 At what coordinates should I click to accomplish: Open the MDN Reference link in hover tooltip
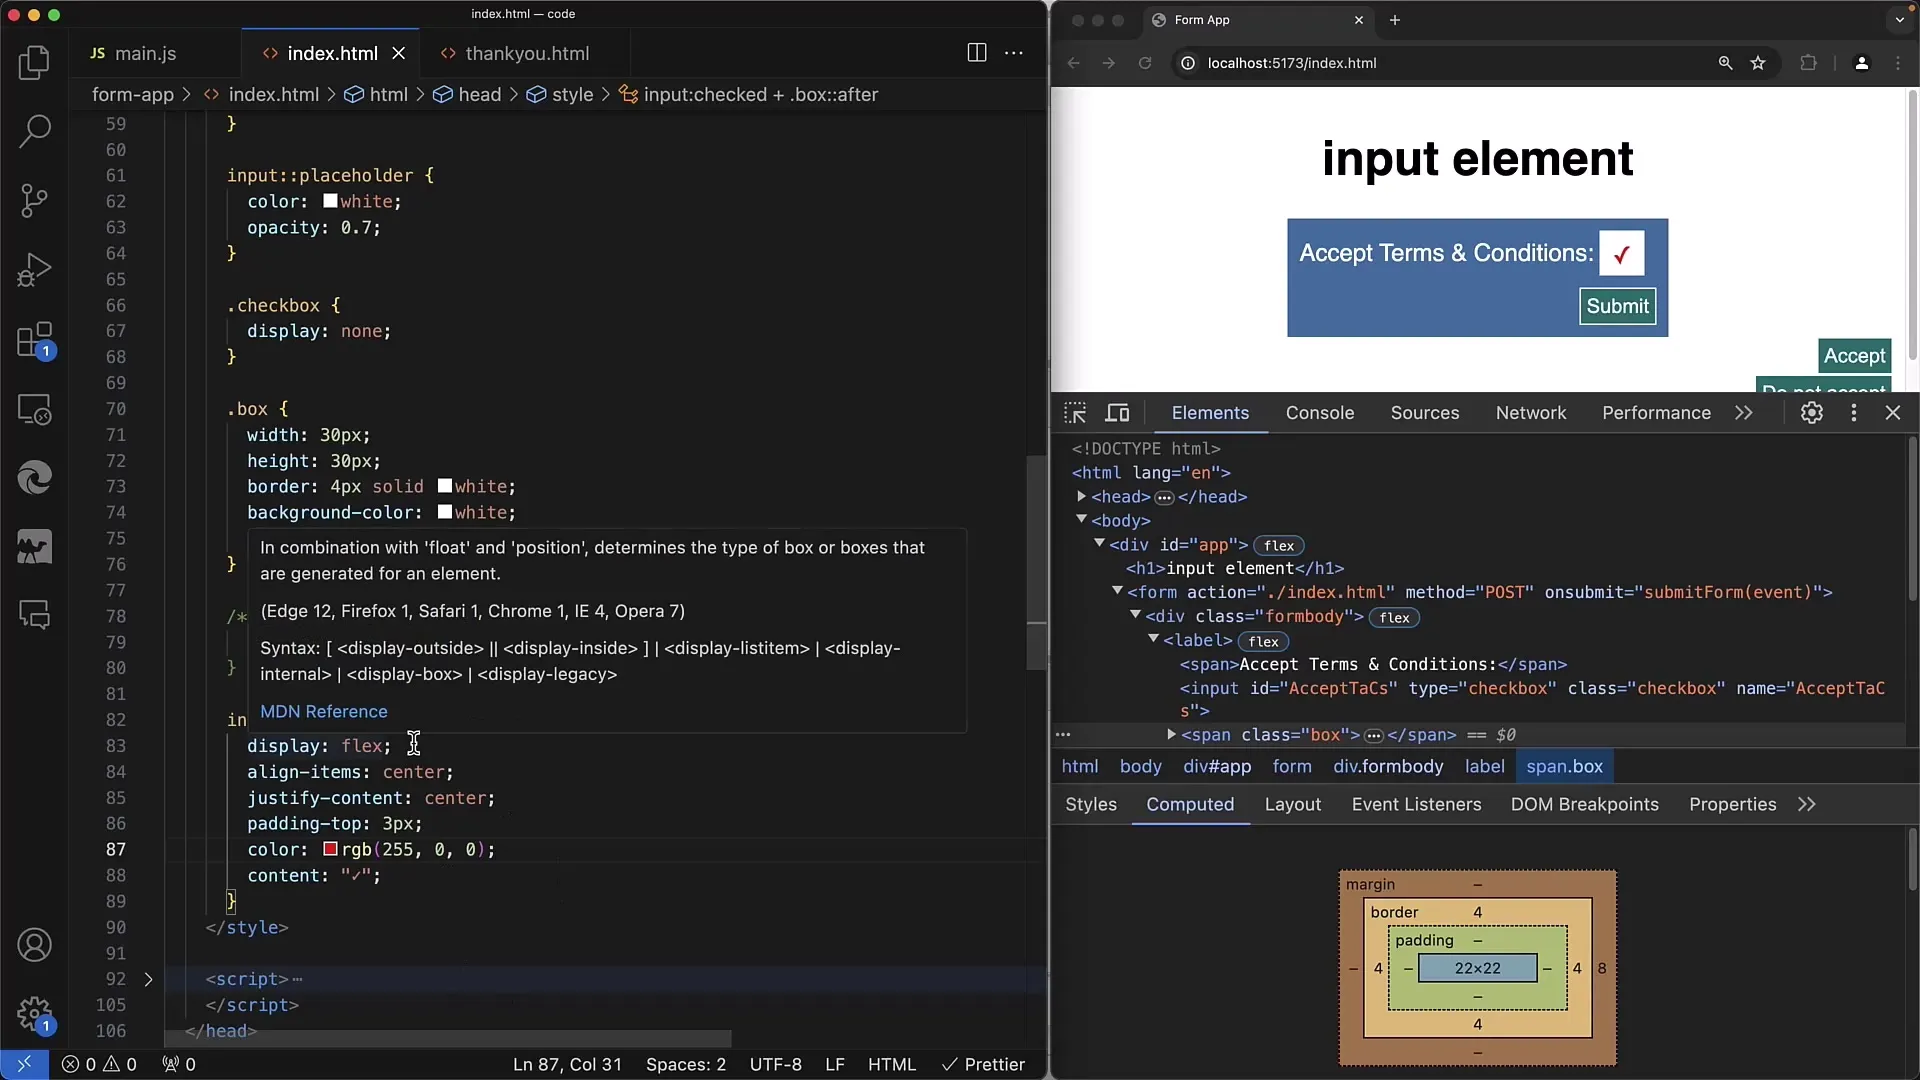[x=324, y=712]
